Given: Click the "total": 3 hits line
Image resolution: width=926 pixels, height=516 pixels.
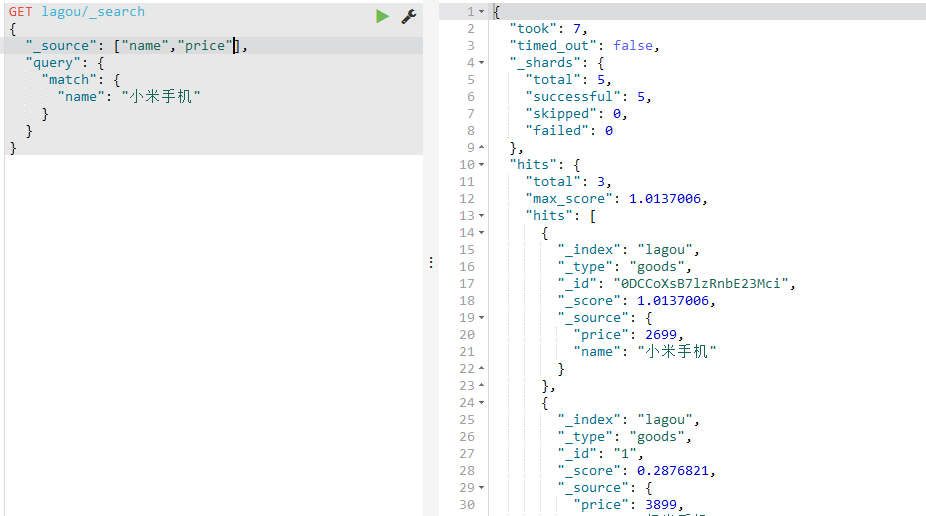Looking at the screenshot, I should (568, 182).
